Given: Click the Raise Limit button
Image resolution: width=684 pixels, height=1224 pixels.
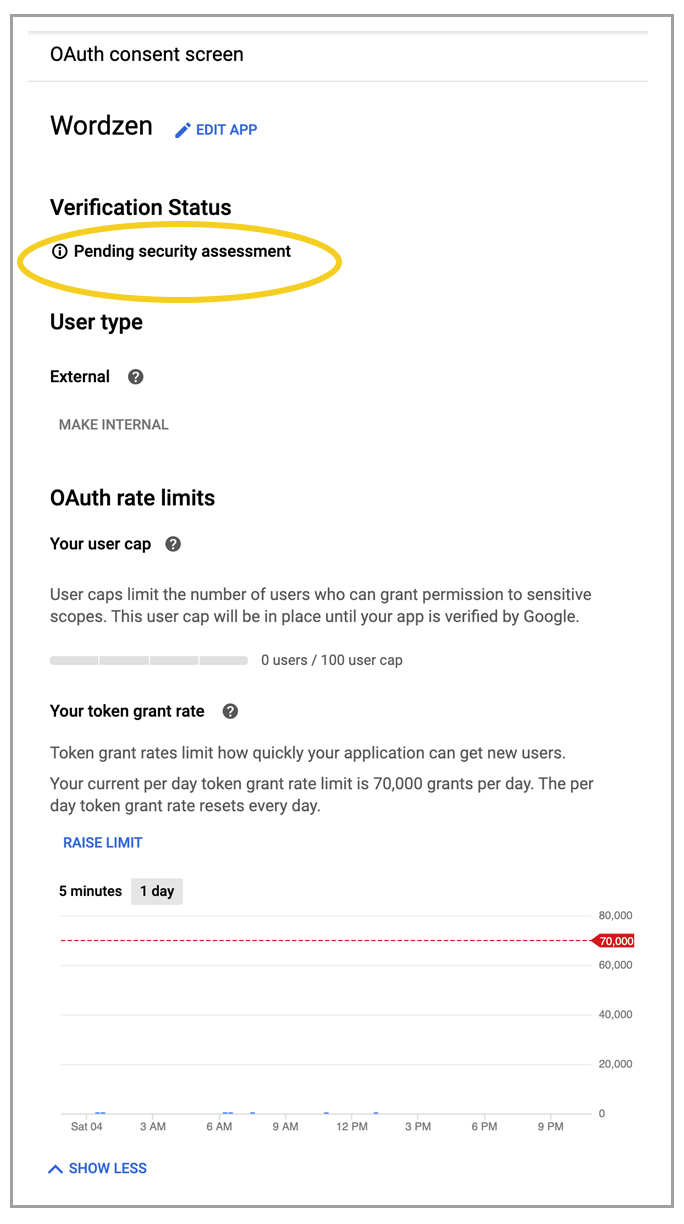Looking at the screenshot, I should pos(103,842).
